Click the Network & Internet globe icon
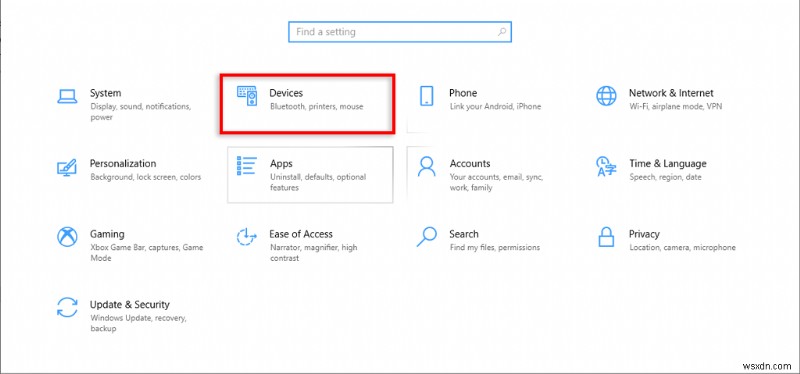800x374 pixels. [606, 96]
